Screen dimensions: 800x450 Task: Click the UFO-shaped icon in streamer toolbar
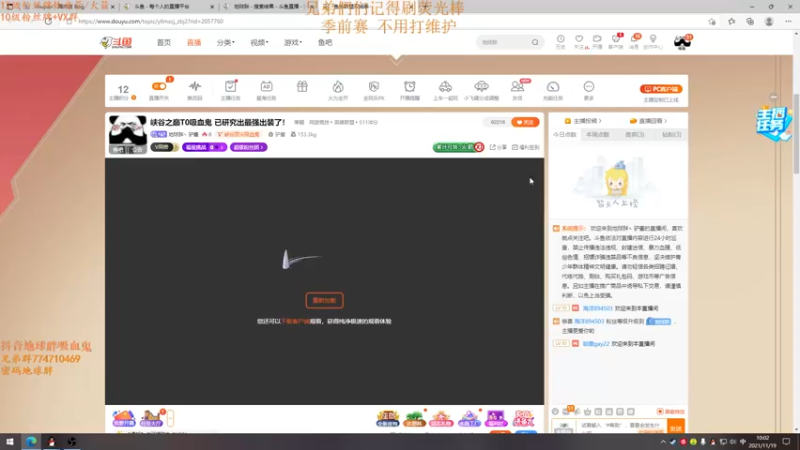tap(481, 86)
